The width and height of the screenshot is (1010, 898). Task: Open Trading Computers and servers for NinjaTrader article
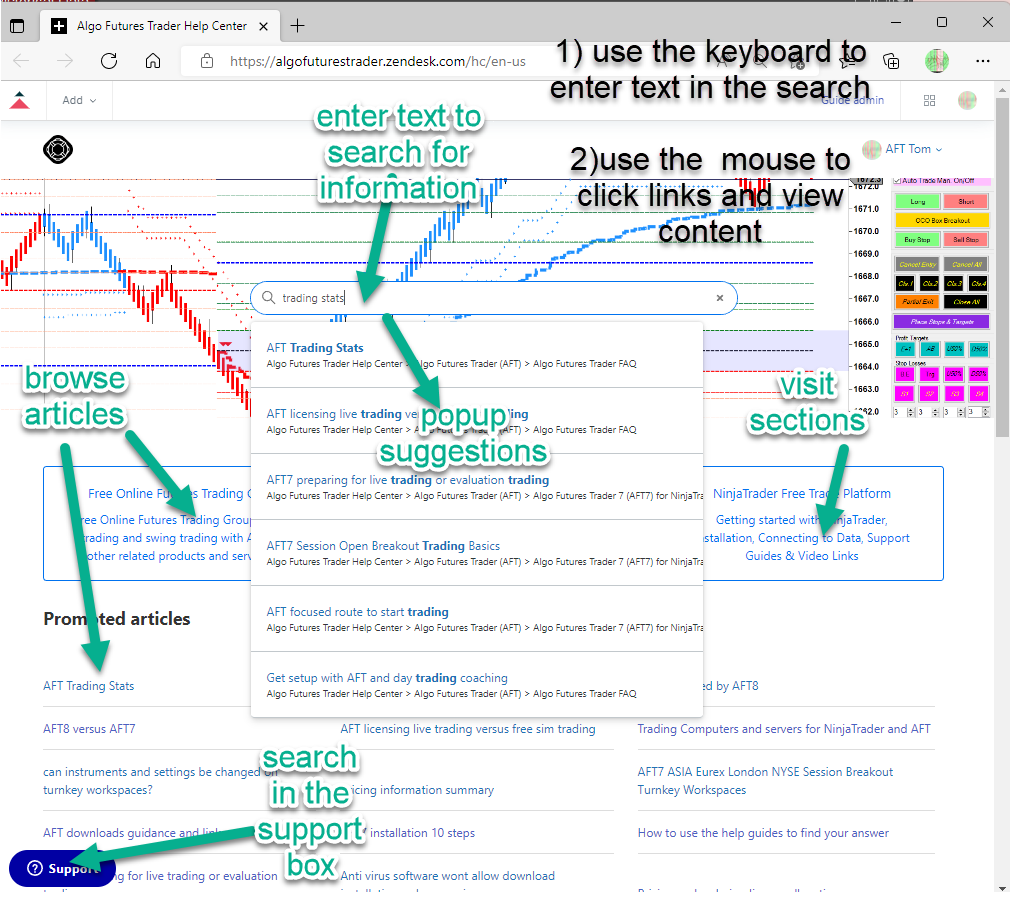point(784,729)
